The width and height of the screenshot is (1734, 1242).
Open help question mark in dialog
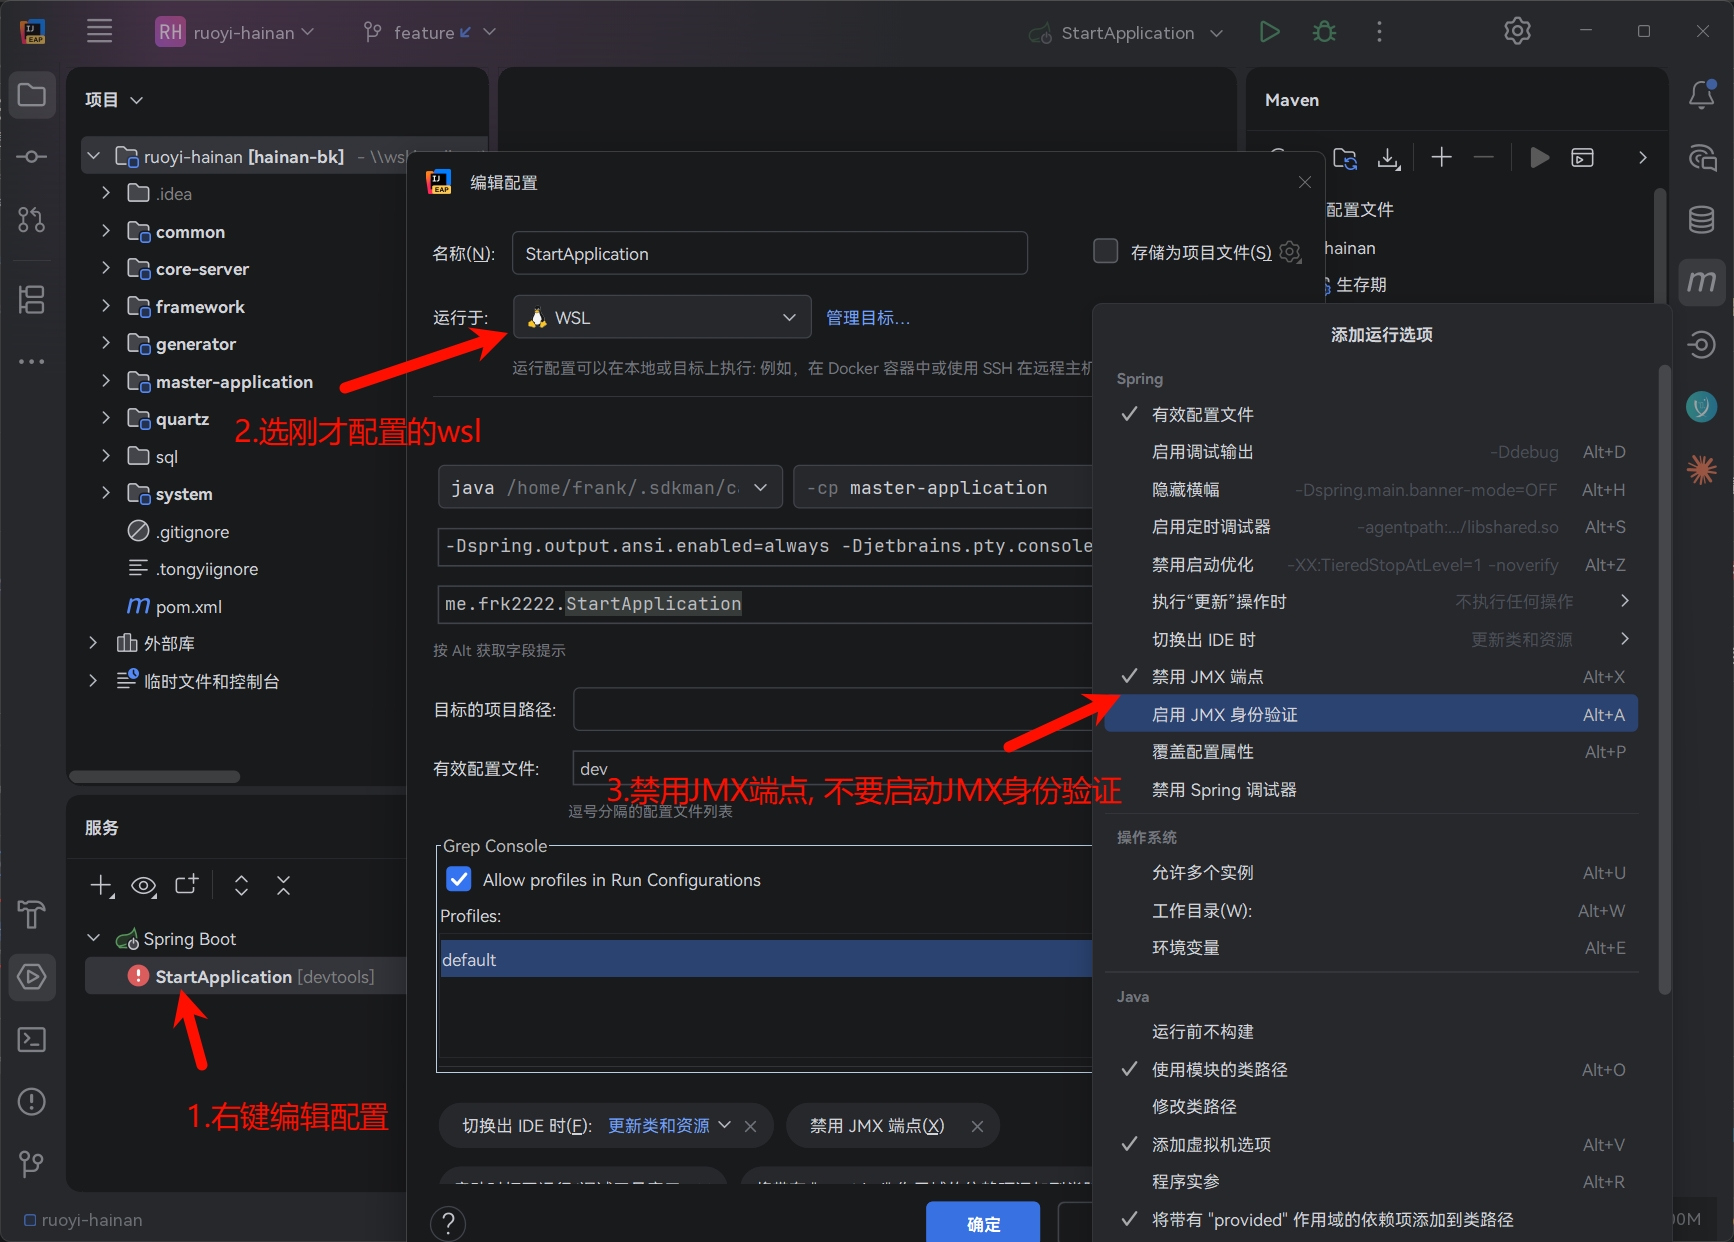coord(448,1223)
